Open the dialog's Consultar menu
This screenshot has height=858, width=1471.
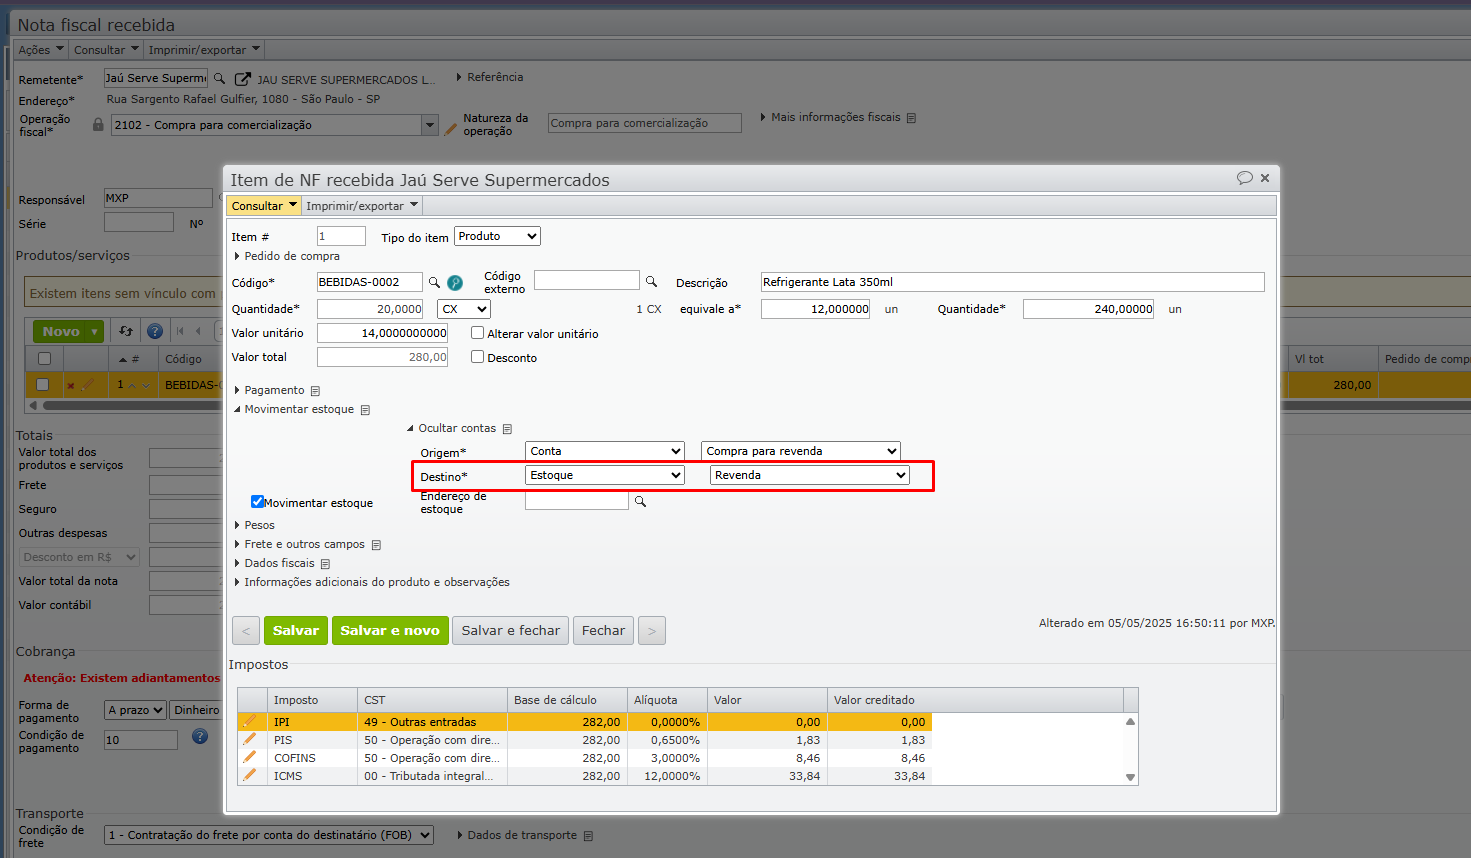[x=264, y=206]
